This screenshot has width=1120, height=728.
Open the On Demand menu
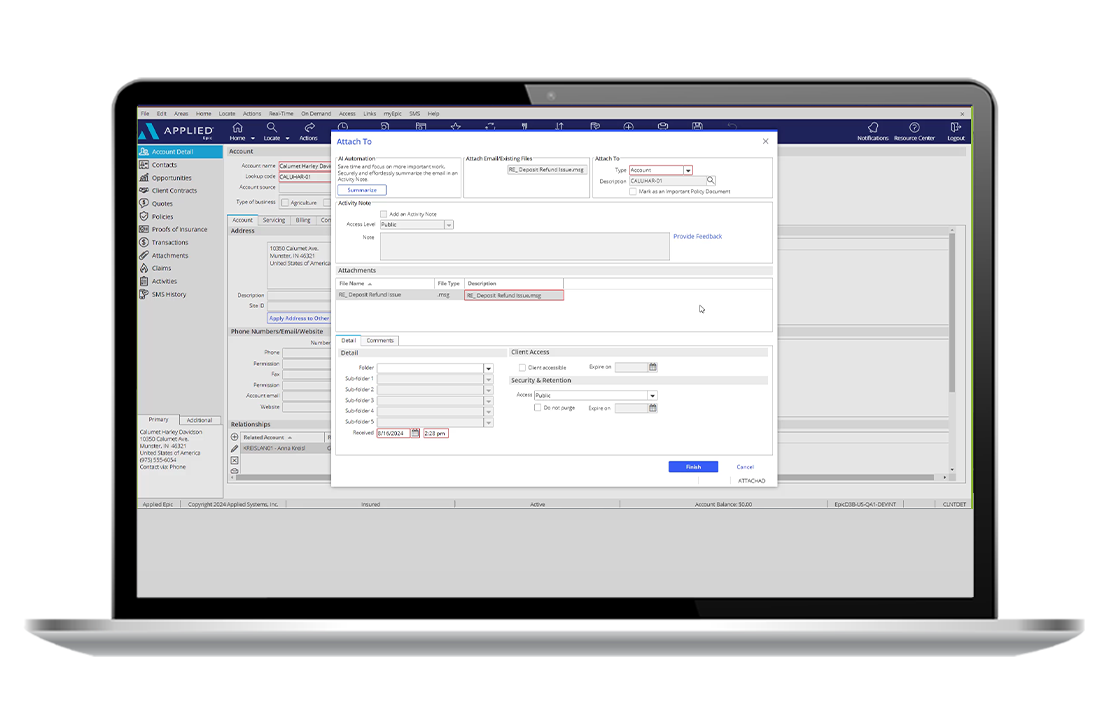(x=315, y=114)
